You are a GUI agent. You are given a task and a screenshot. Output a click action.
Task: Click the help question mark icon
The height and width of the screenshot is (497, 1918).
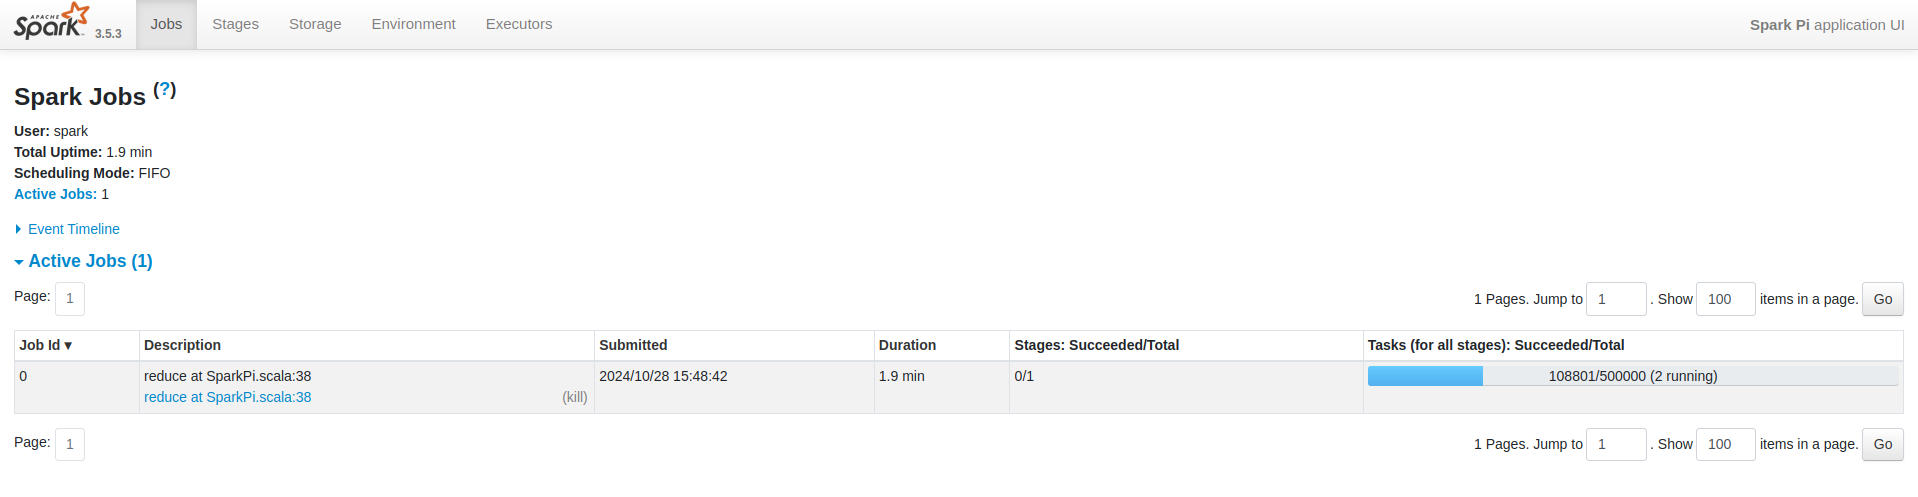coord(165,89)
